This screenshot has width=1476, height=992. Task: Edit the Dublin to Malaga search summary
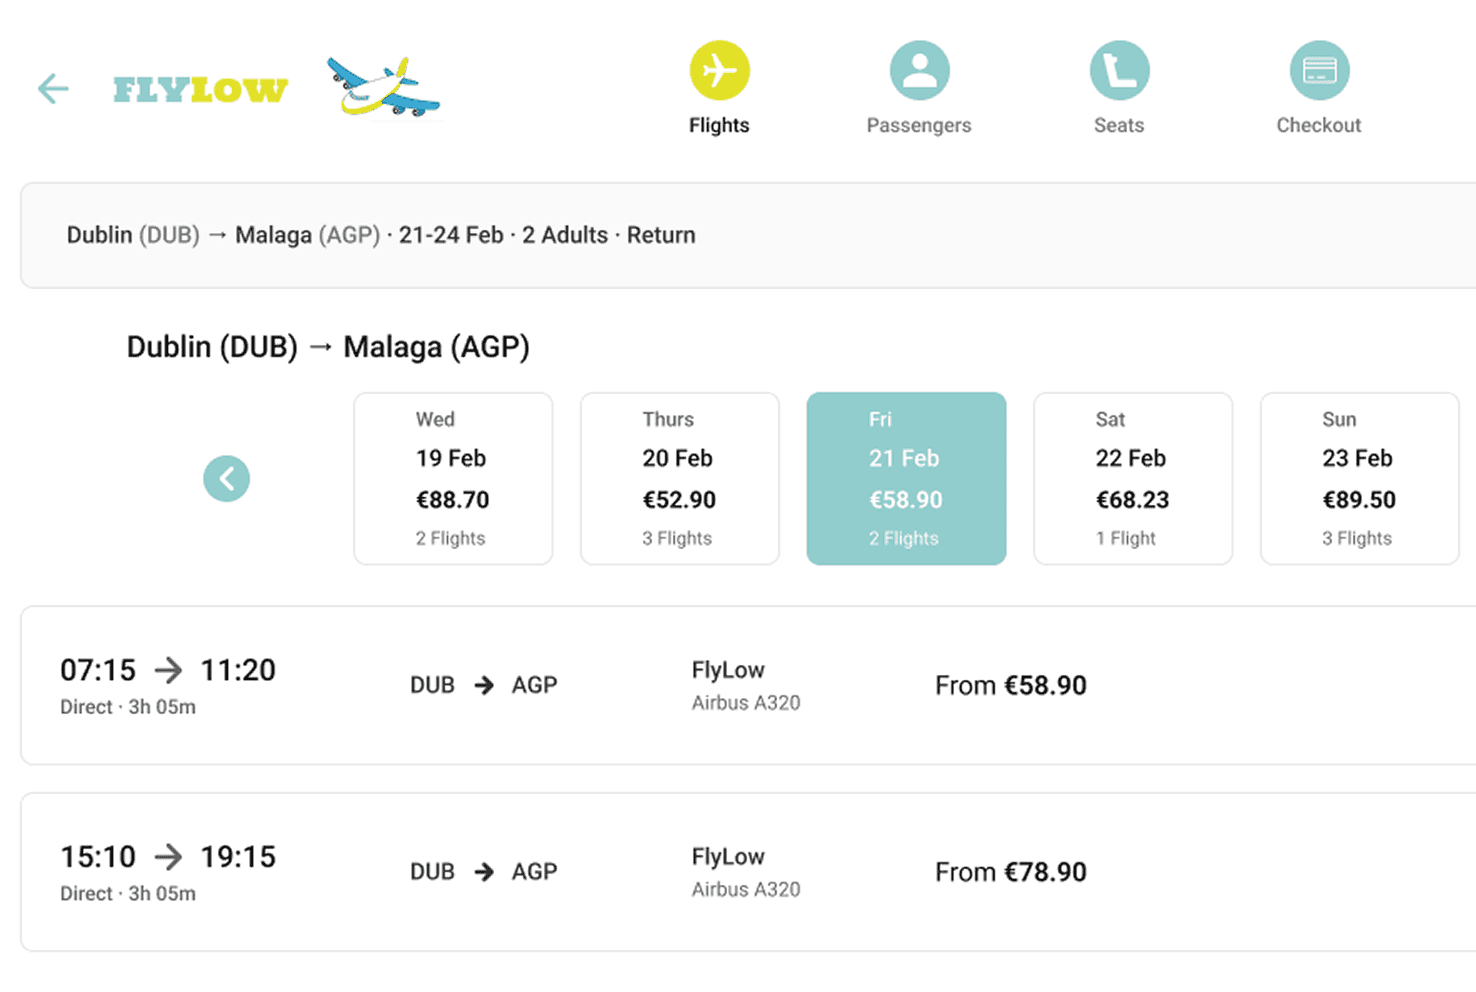381,236
